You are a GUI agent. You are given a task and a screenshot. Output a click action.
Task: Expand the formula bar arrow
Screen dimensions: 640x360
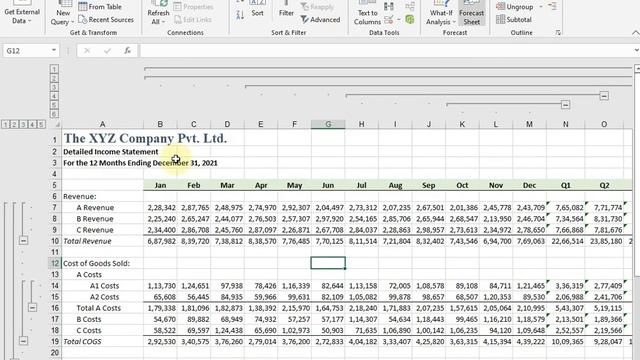coord(636,51)
